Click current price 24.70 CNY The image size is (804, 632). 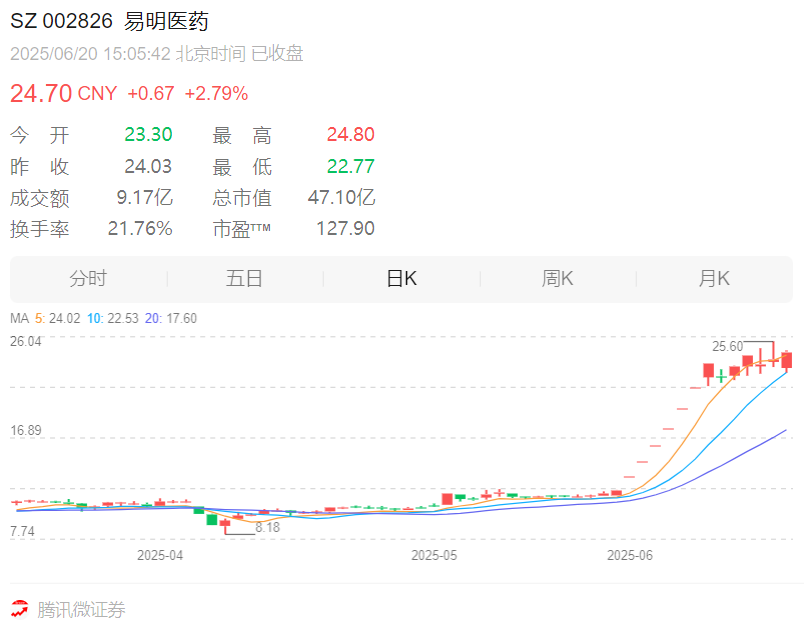[x=64, y=93]
